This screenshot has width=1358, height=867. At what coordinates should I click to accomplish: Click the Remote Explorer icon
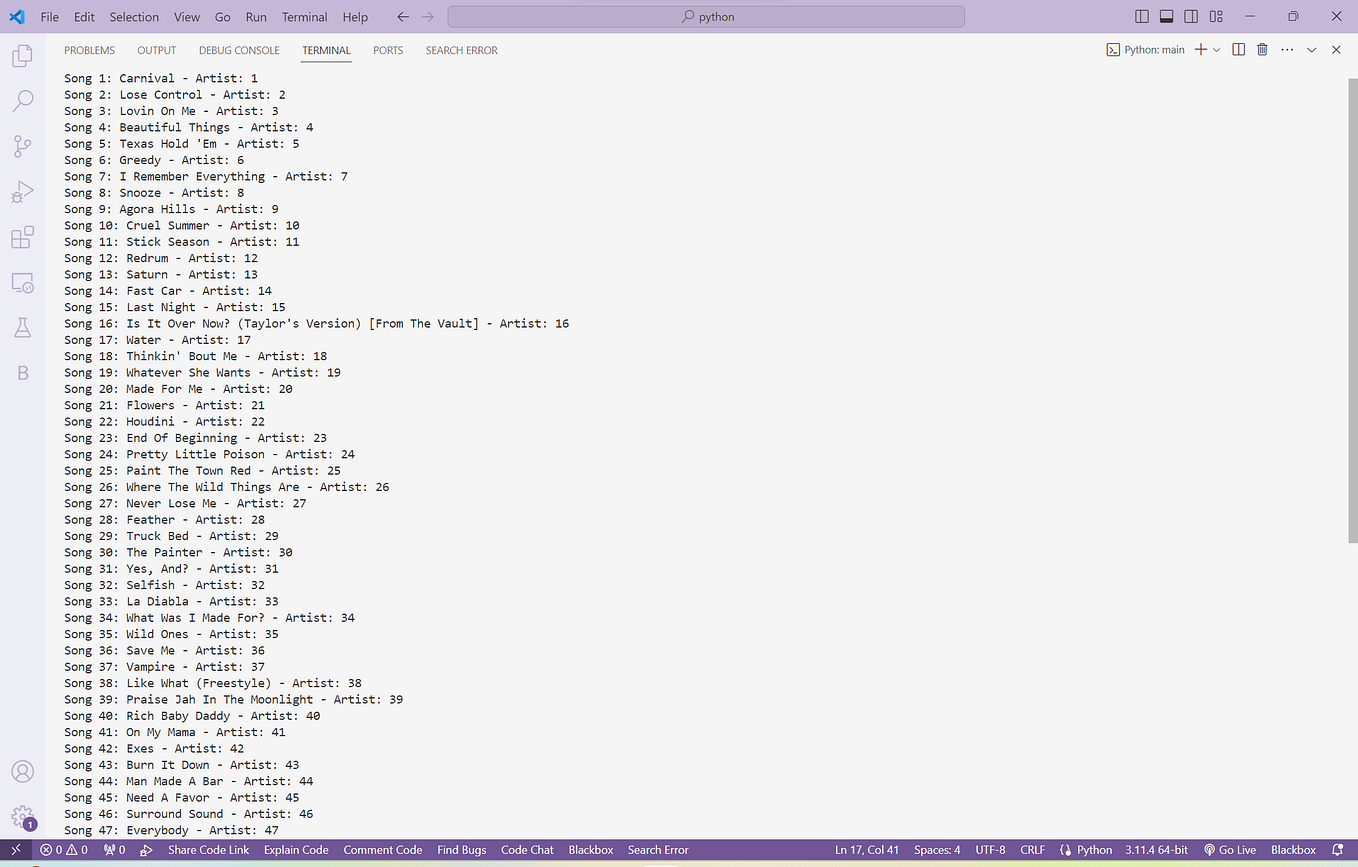(x=21, y=282)
